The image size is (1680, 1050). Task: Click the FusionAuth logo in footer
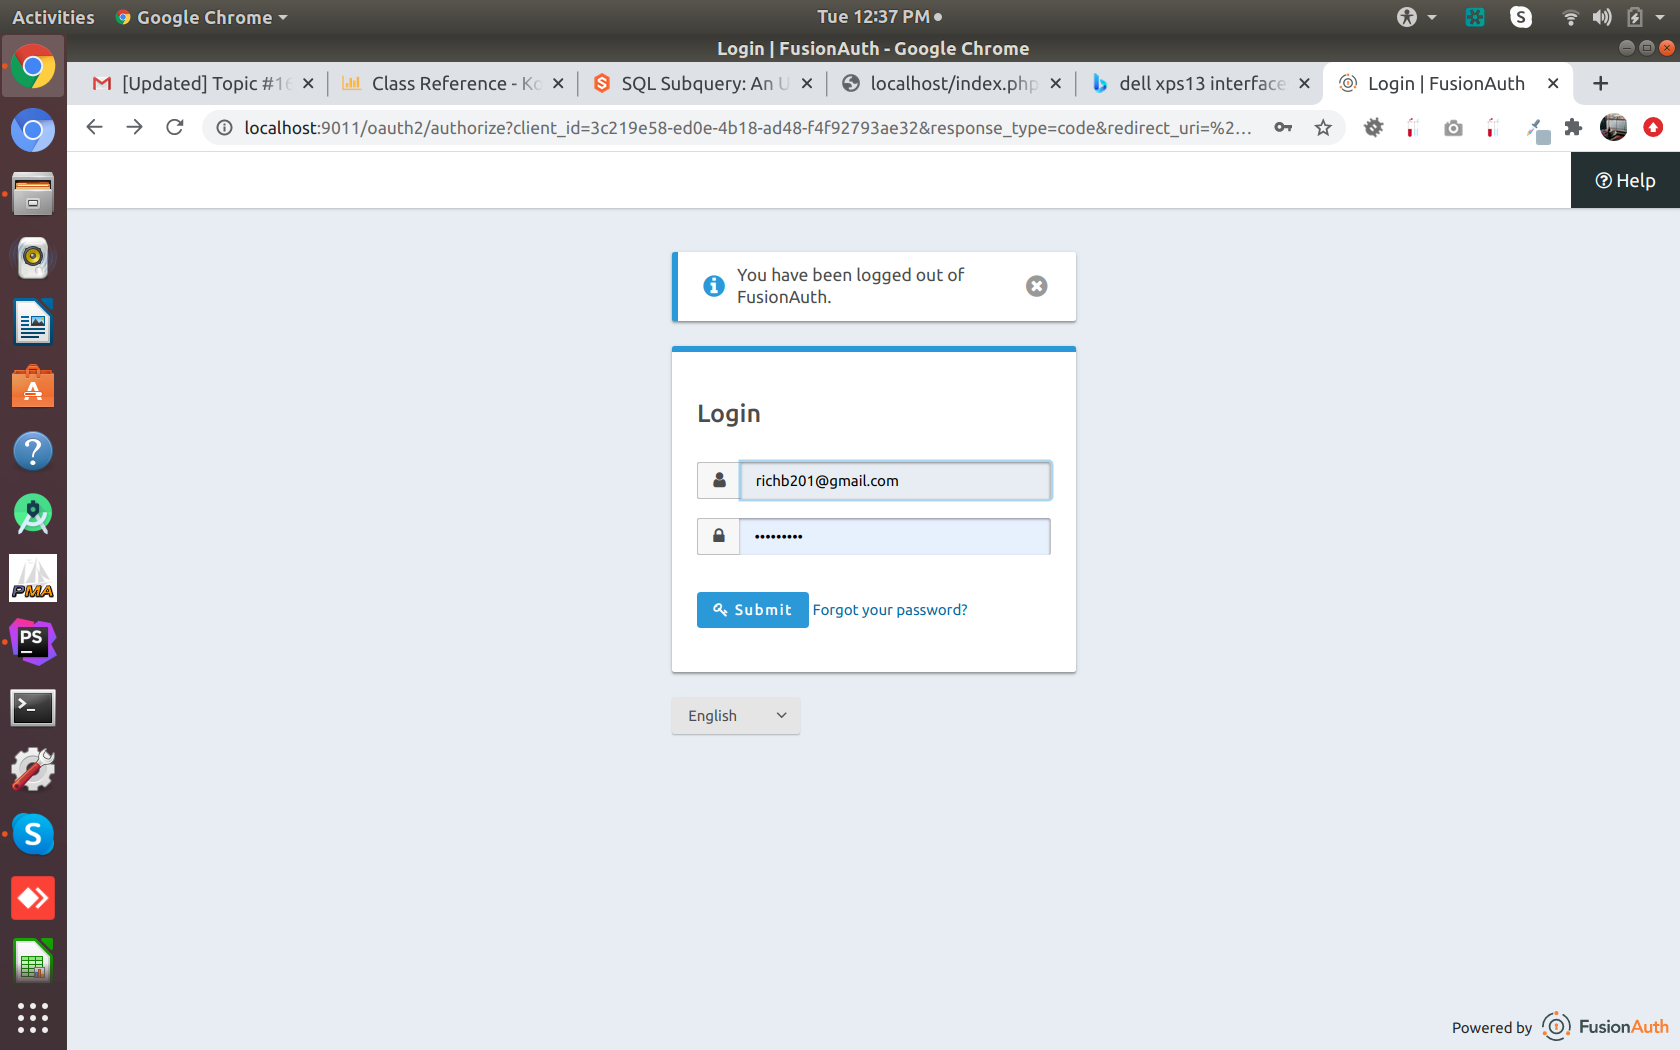click(x=1604, y=1026)
